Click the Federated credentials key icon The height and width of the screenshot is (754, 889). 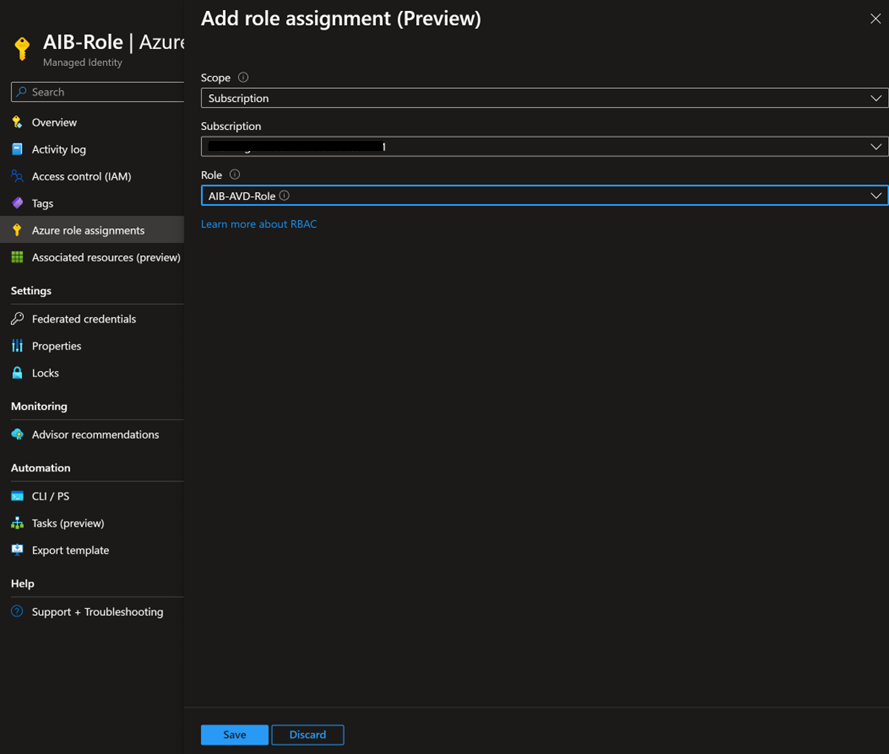17,319
